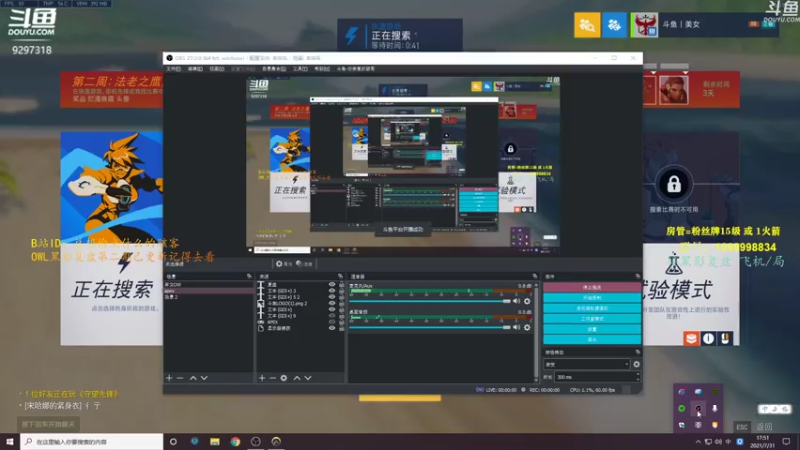Move the selected scene down in Scenes panel
Screen dimensions: 800x450
tap(204, 378)
